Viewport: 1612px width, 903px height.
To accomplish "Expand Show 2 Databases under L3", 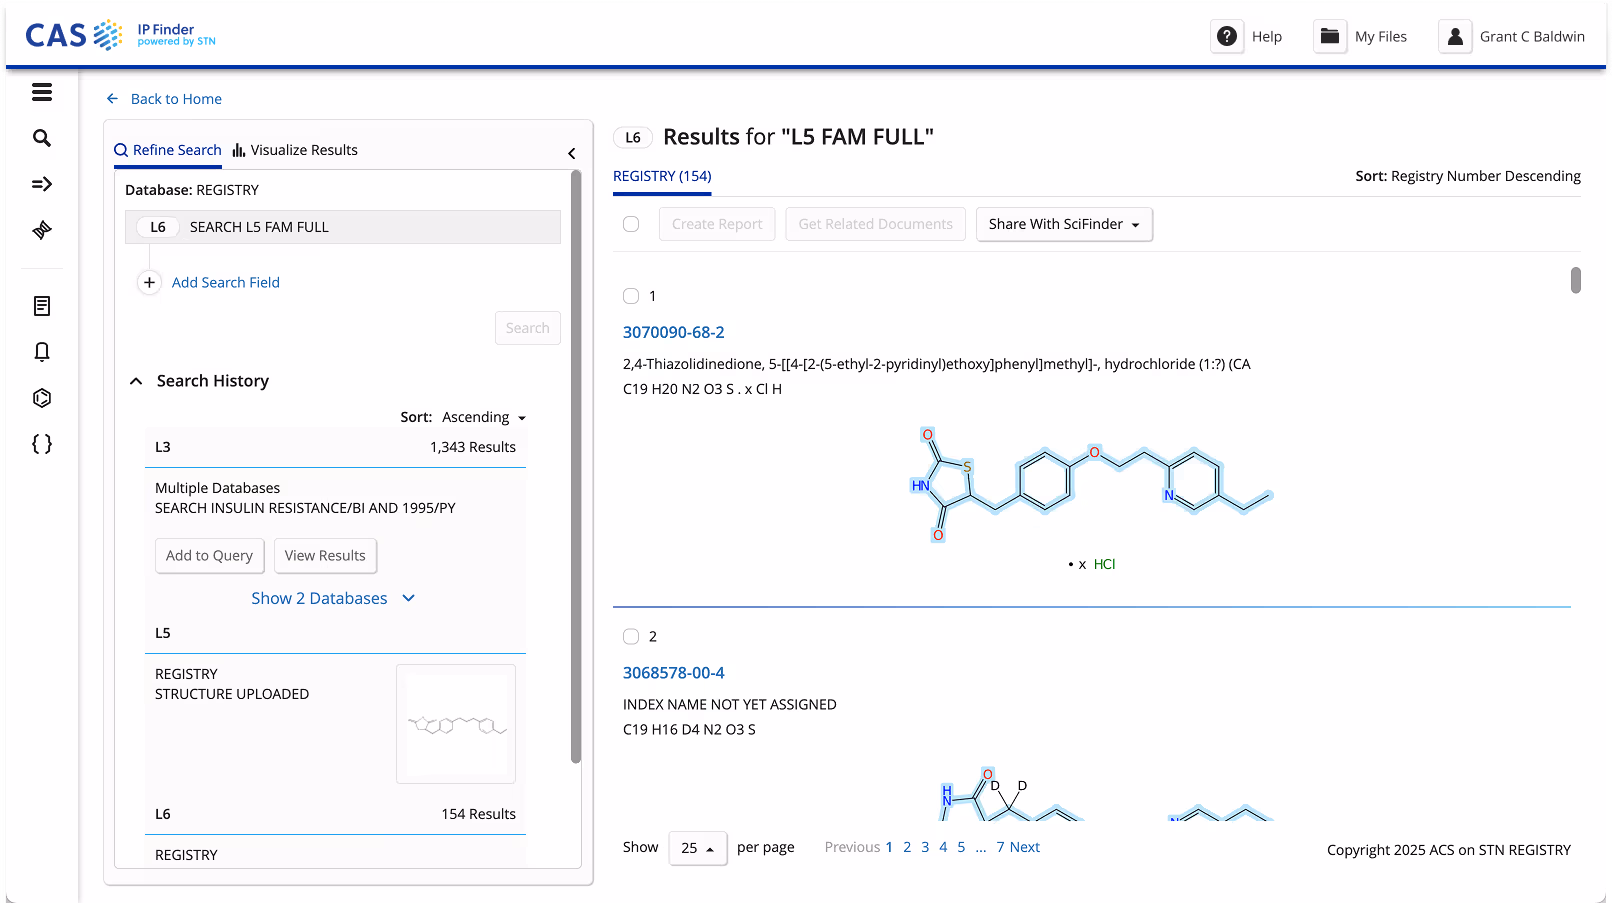I will 334,598.
